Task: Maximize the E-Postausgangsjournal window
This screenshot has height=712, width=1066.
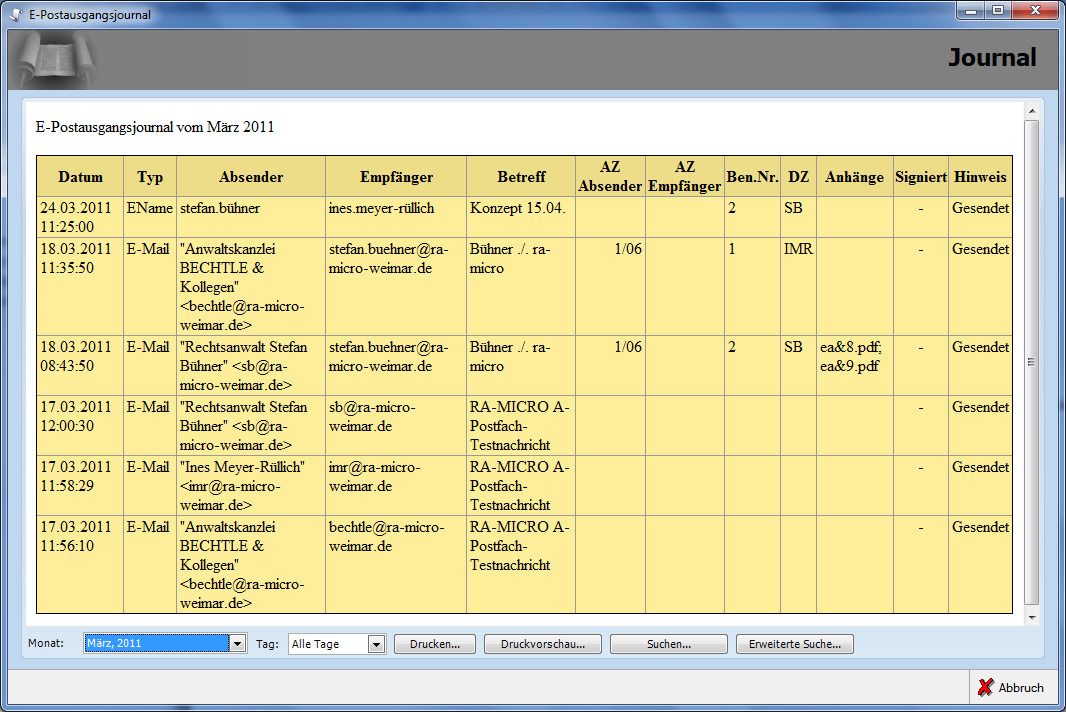Action: 997,11
